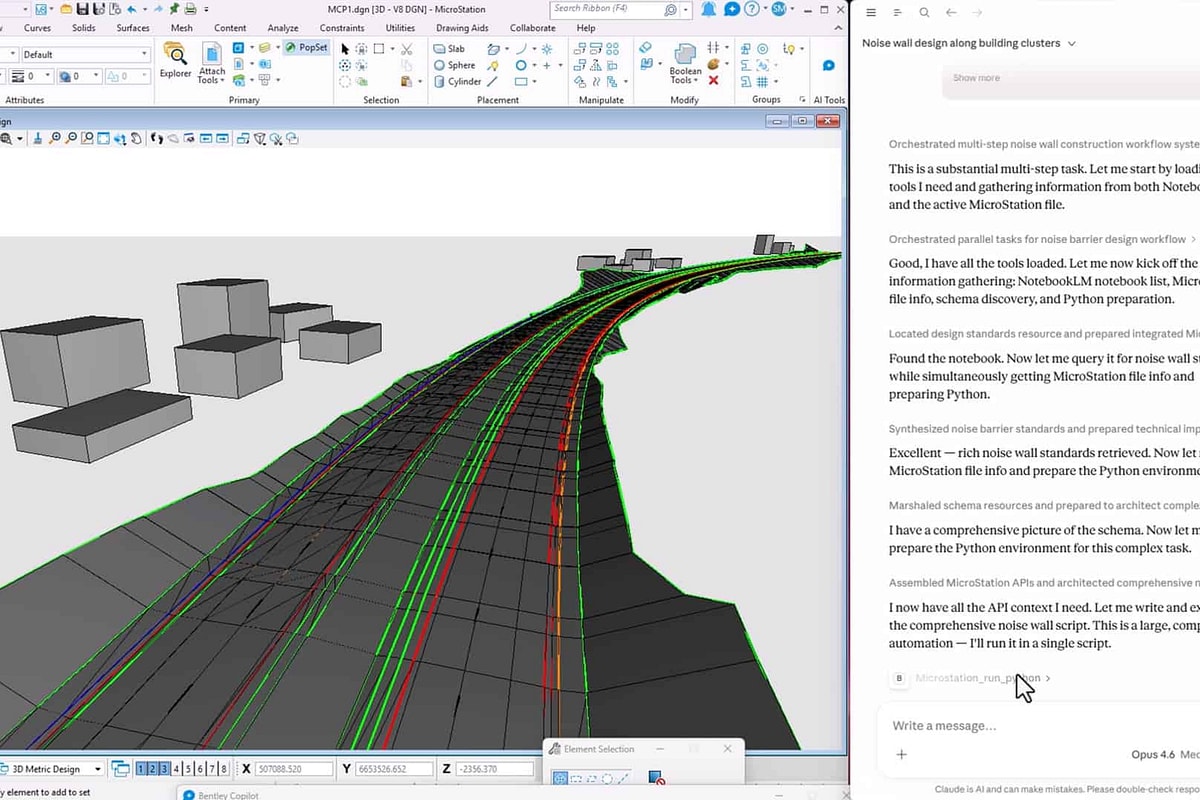The height and width of the screenshot is (800, 1200).
Task: Click the Y coordinate input field
Action: tap(394, 769)
